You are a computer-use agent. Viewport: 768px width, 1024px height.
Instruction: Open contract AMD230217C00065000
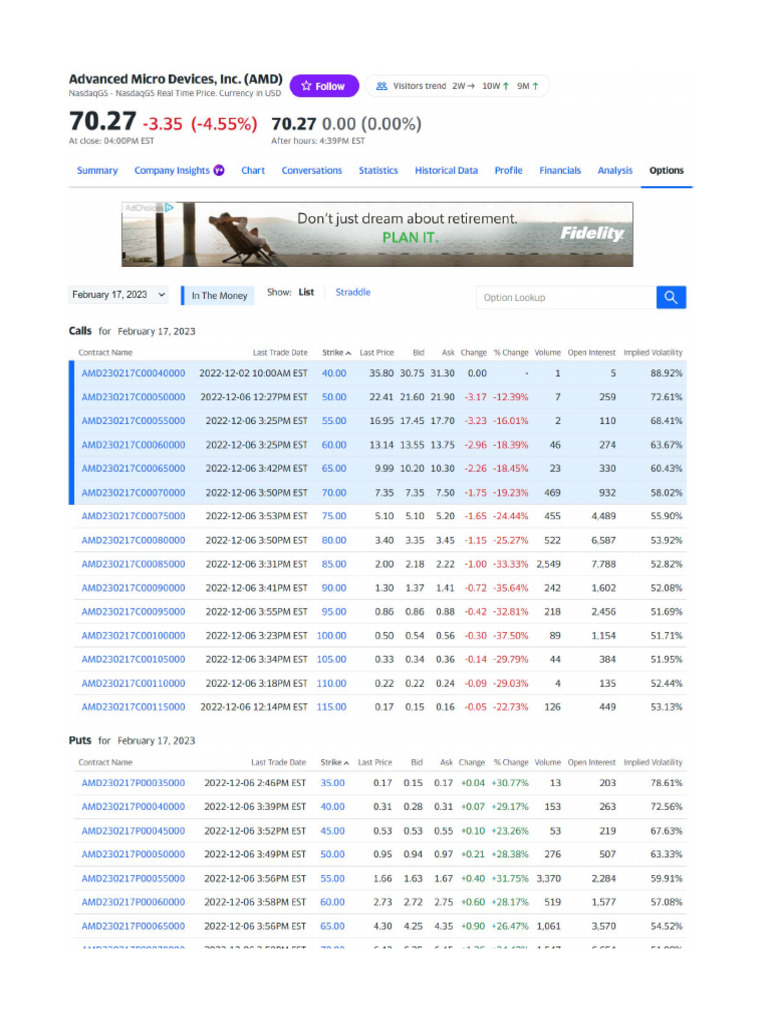pos(133,469)
